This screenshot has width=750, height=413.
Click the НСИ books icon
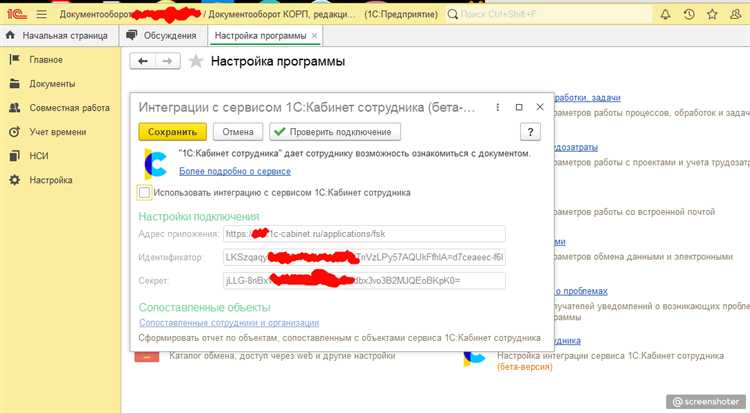click(x=15, y=156)
